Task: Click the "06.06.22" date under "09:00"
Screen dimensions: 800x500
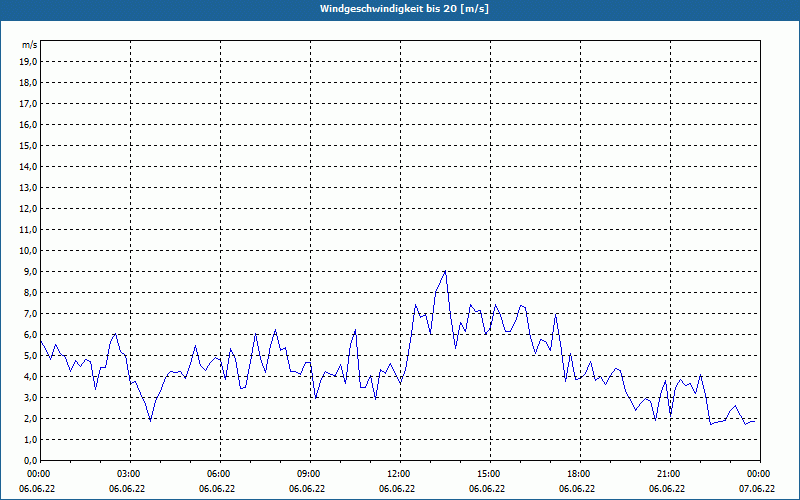Action: click(x=307, y=489)
